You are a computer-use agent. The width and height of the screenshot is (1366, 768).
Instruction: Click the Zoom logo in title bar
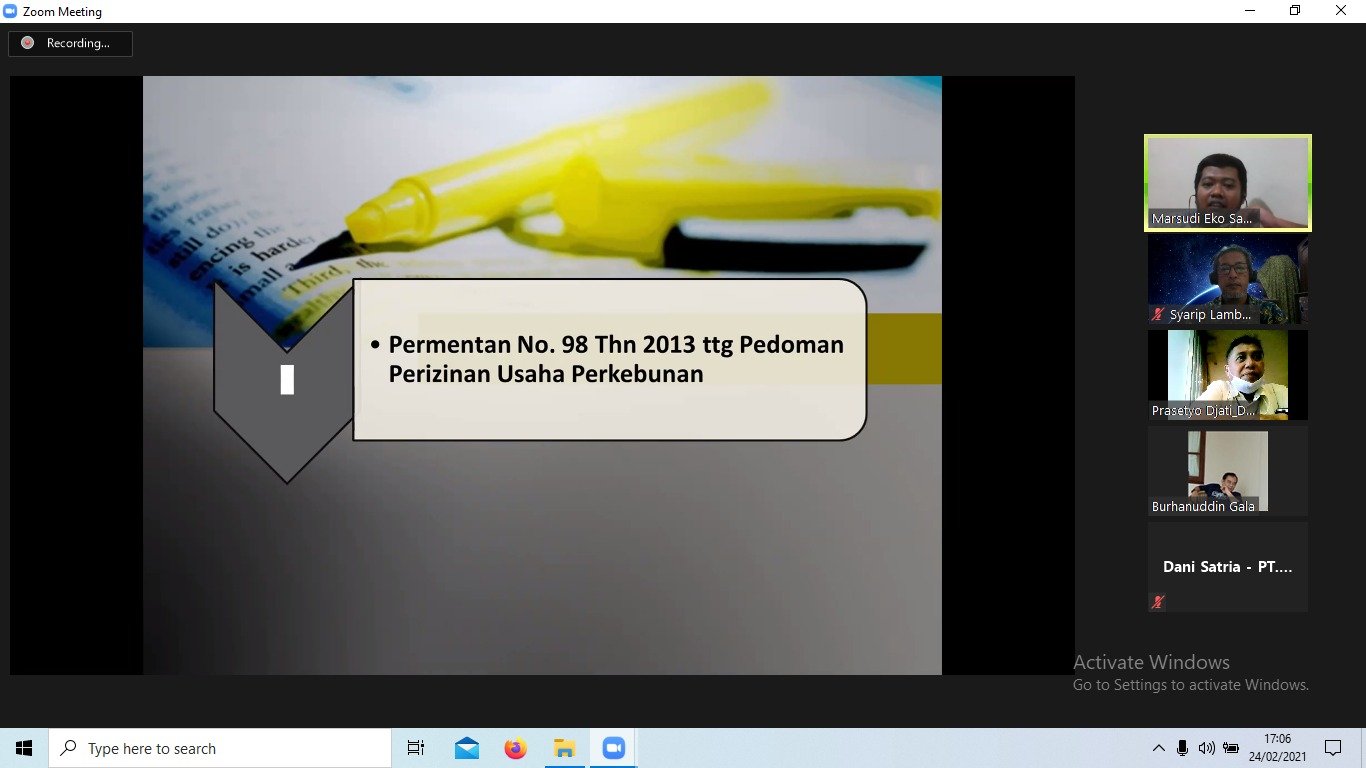point(11,11)
